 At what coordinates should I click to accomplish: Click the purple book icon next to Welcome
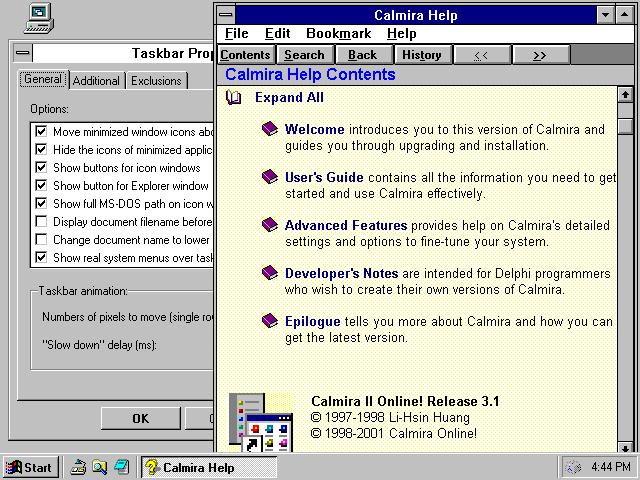[270, 129]
